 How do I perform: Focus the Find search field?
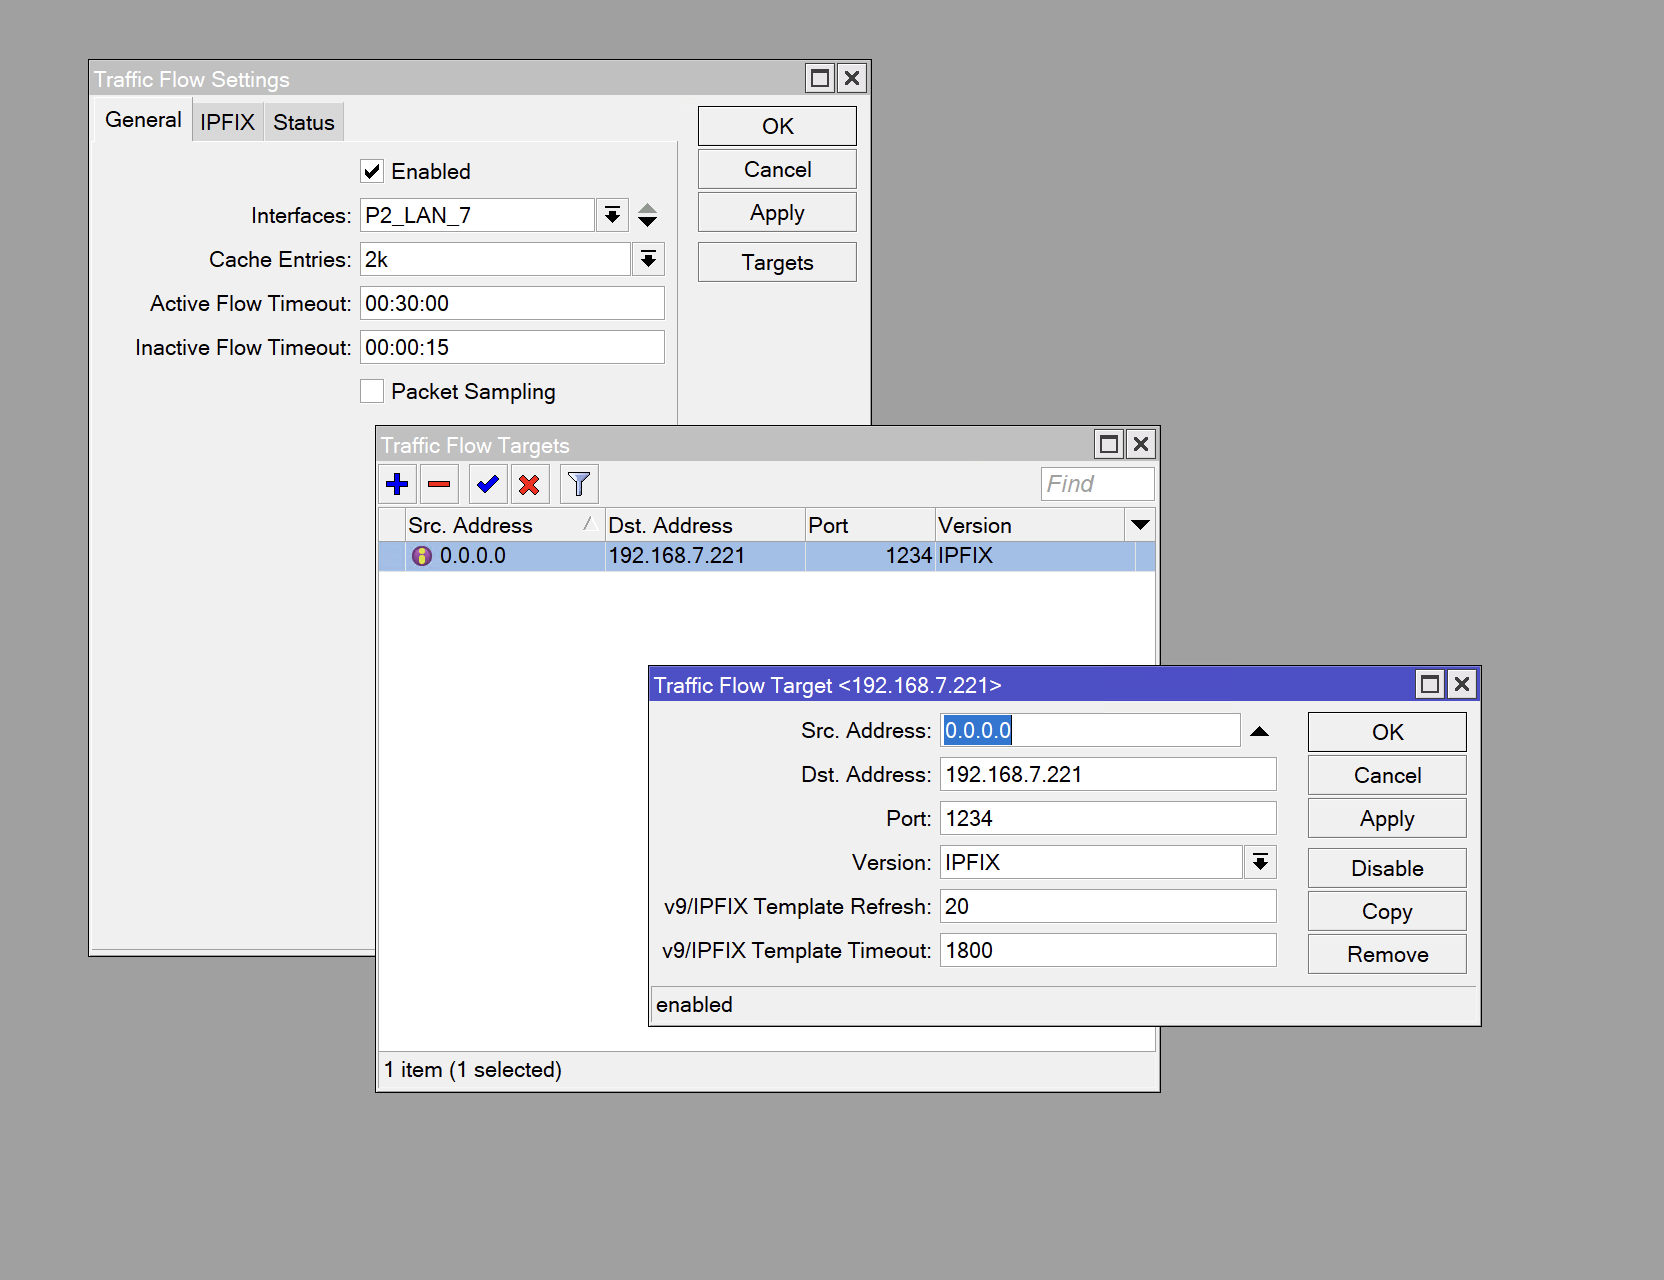(1097, 484)
